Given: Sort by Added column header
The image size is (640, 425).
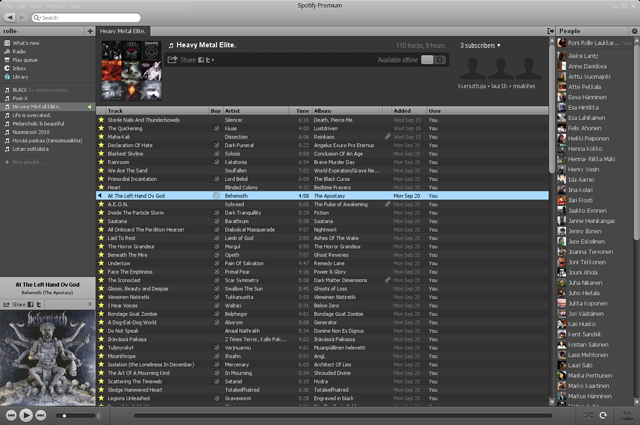Looking at the screenshot, I should click(x=408, y=111).
